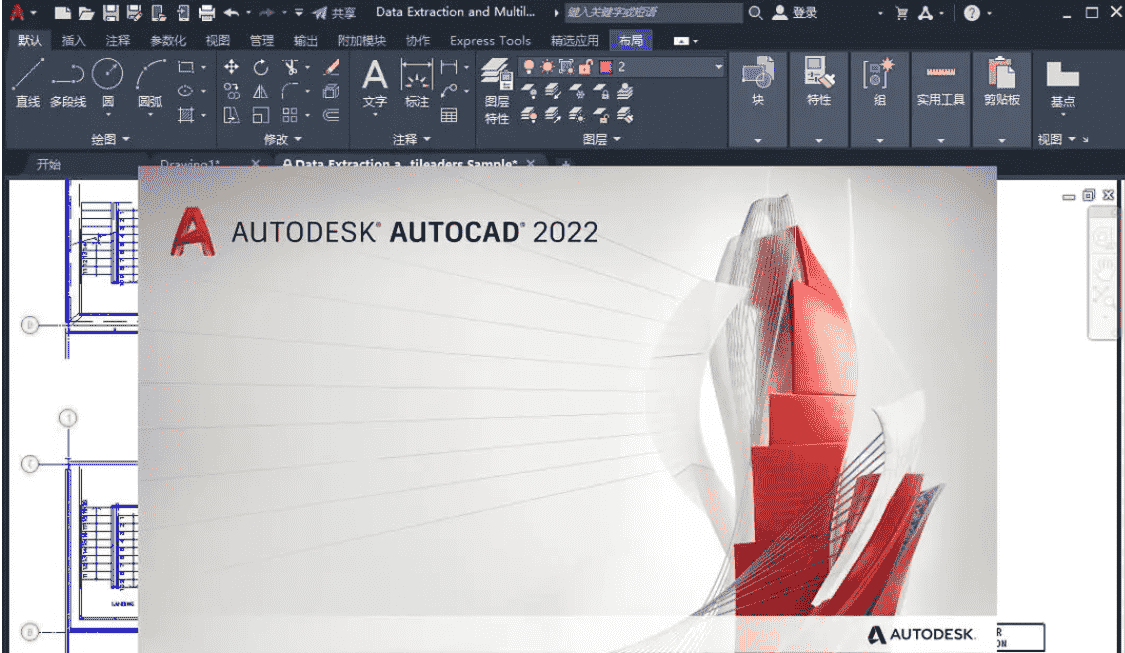The height and width of the screenshot is (653, 1125).
Task: Toggle the layer on/off lightbulb icon
Action: point(530,67)
